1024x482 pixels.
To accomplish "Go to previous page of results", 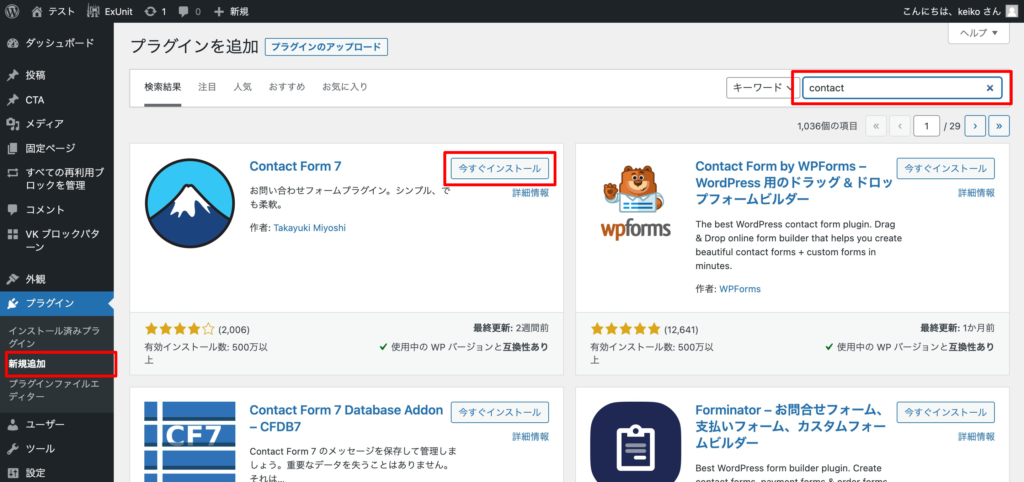I will 900,126.
